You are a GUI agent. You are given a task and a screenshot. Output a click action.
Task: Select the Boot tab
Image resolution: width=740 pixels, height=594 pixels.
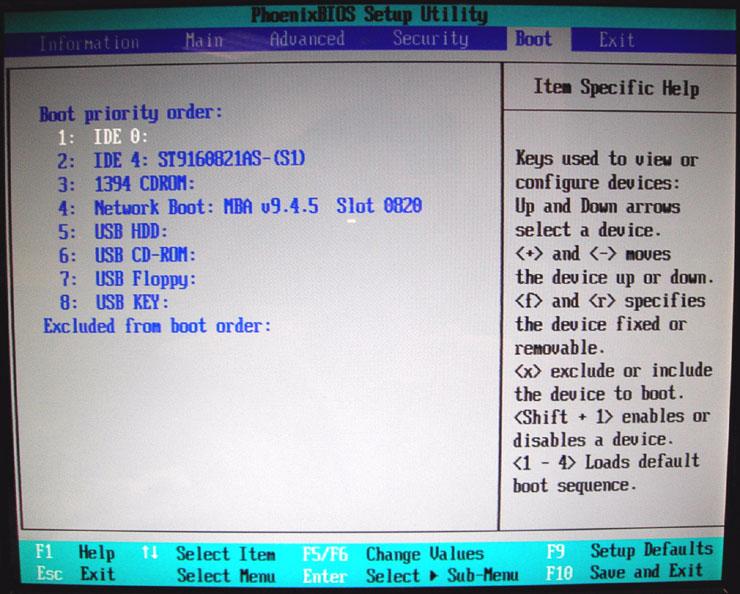[533, 38]
